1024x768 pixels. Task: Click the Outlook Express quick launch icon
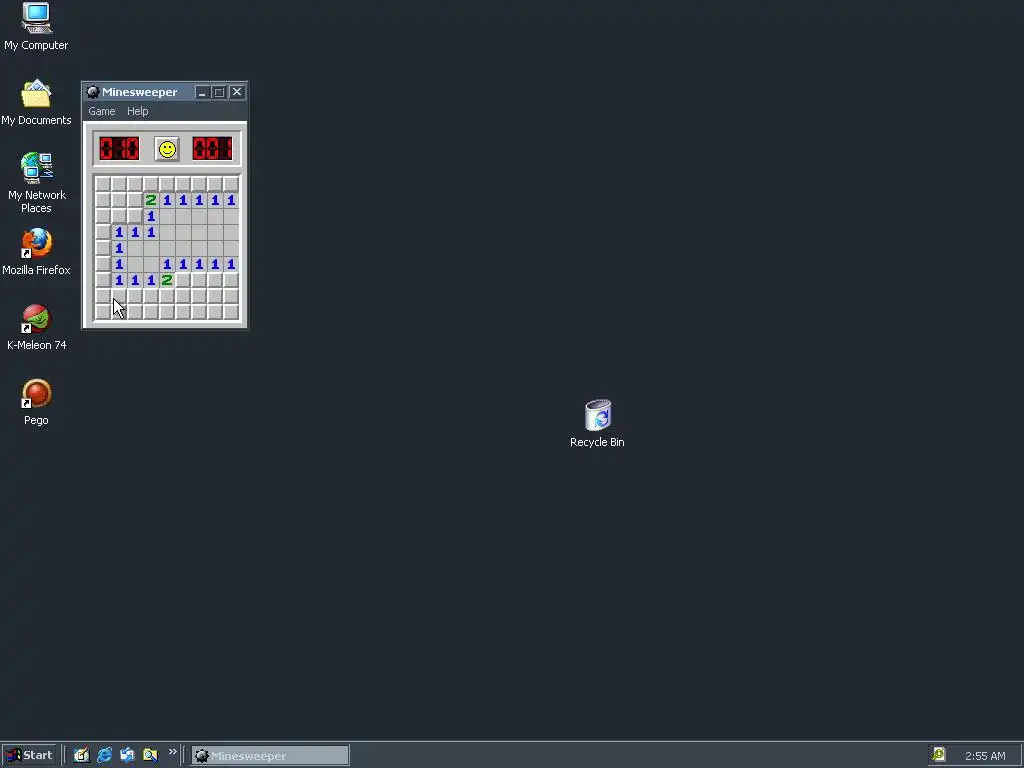click(127, 755)
